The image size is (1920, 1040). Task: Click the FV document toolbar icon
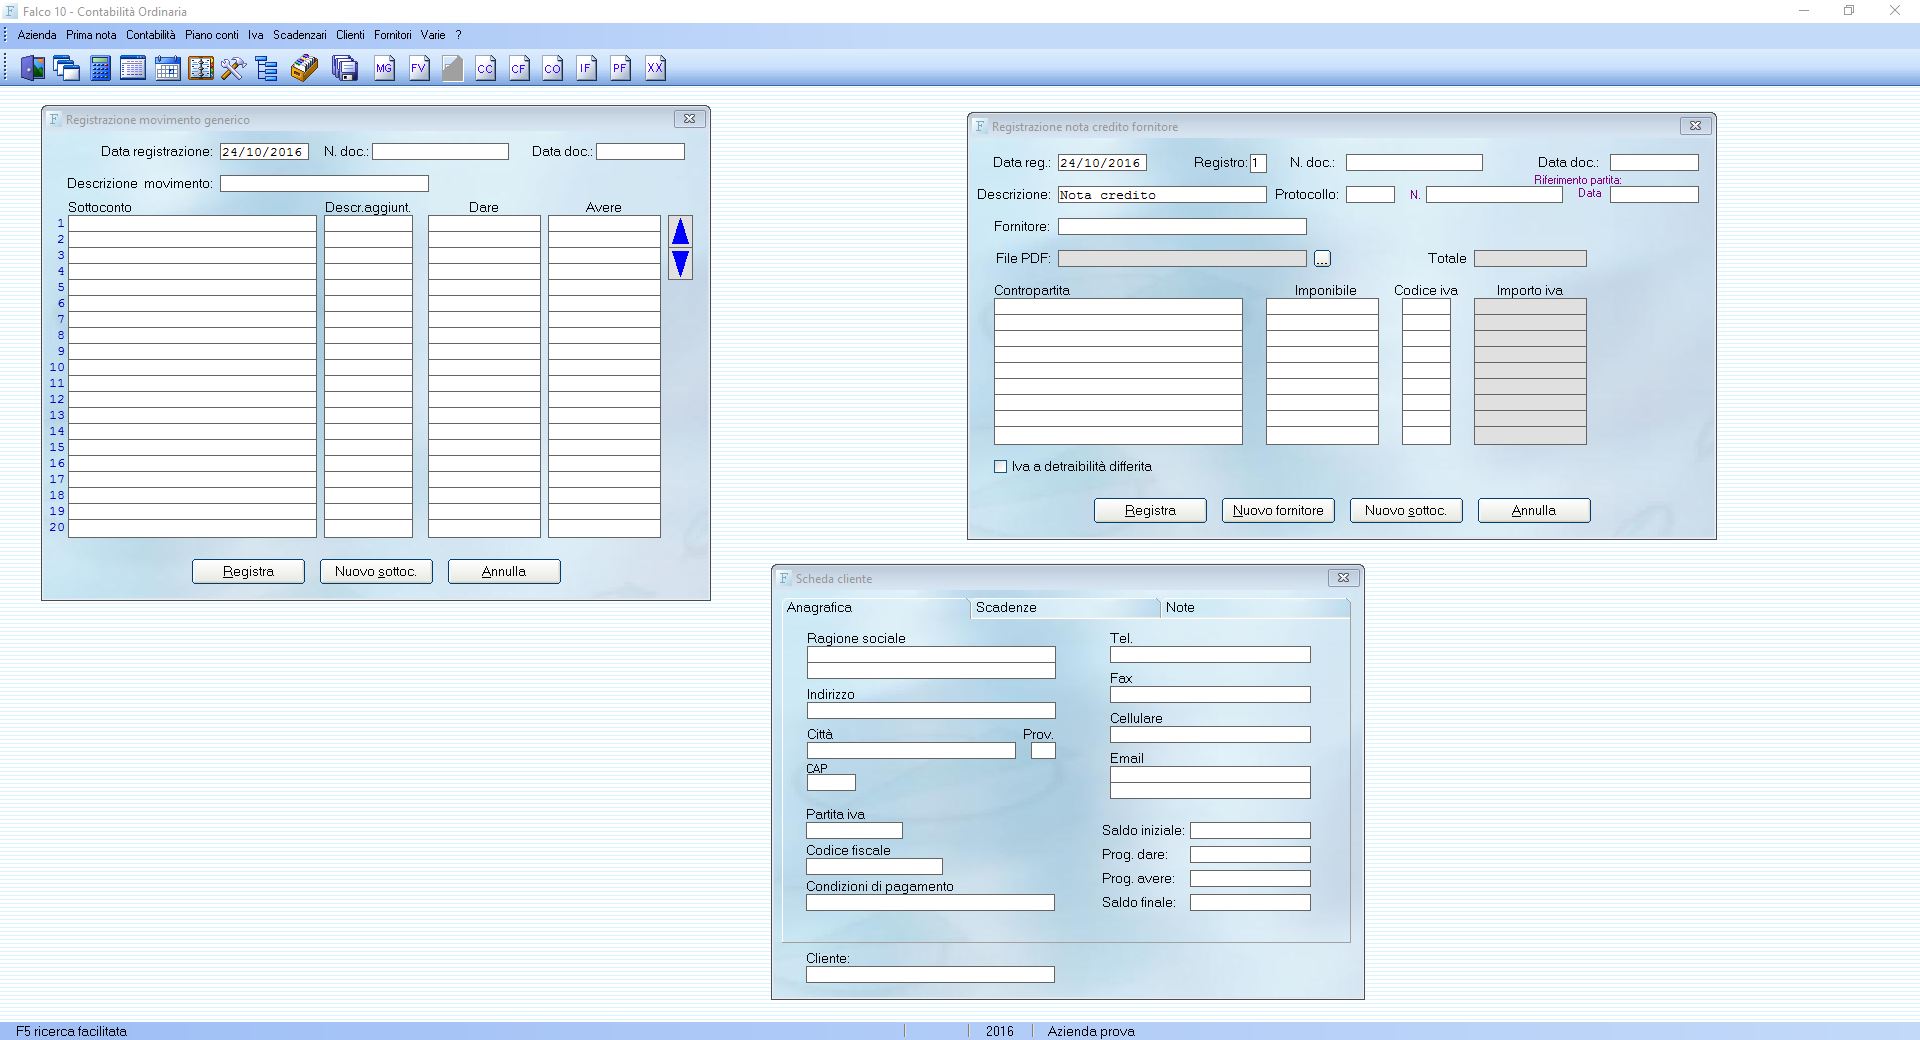(x=419, y=68)
